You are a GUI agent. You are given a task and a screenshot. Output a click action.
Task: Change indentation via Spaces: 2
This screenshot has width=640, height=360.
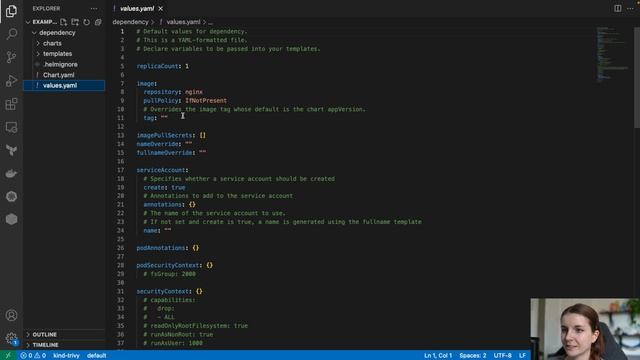473,356
